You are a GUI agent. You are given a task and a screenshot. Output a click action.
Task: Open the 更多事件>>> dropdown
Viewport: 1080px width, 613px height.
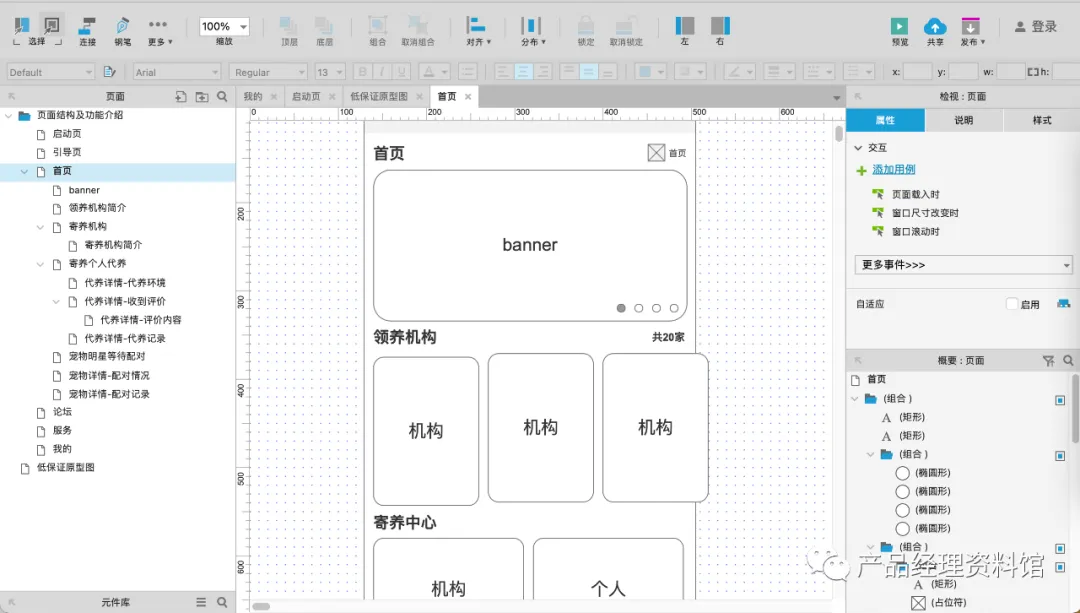(964, 264)
